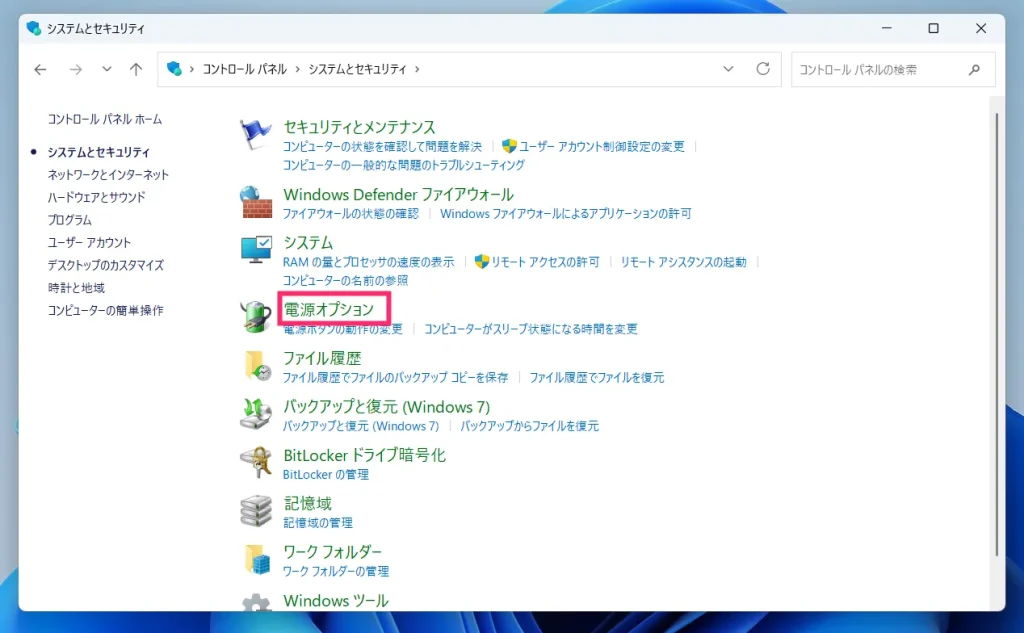Click ファイル履歴でファイルを復元 link
Image resolution: width=1024 pixels, height=633 pixels.
click(x=596, y=377)
